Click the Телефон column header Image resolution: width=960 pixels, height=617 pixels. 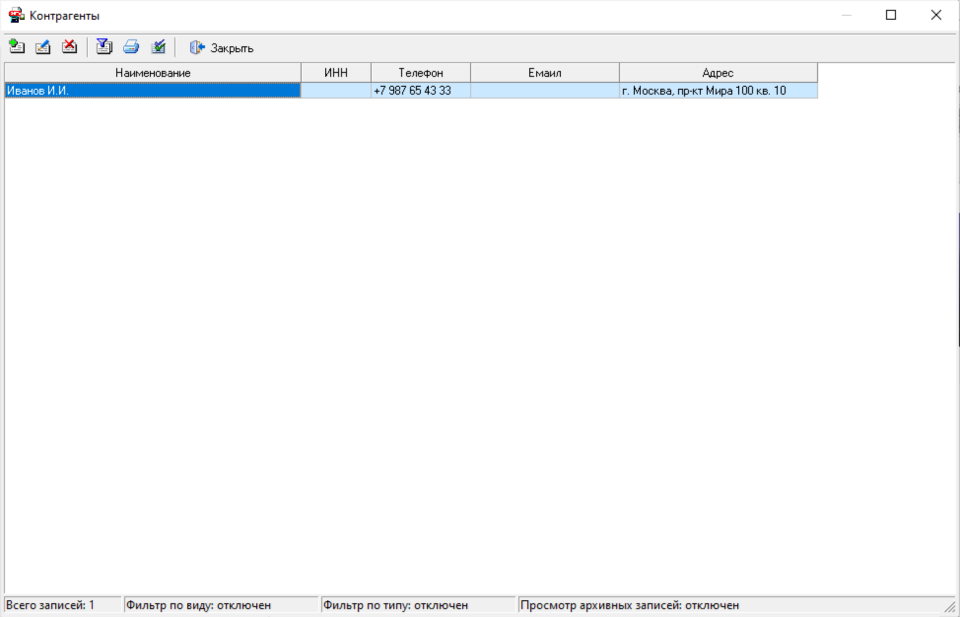(x=421, y=73)
